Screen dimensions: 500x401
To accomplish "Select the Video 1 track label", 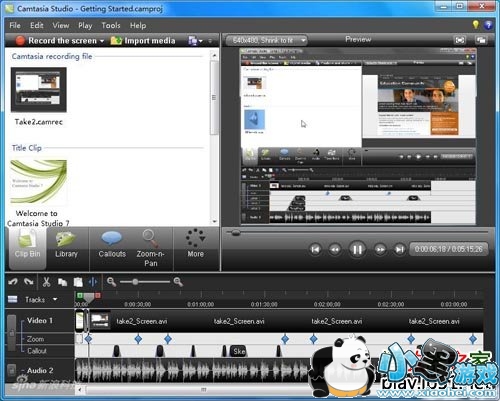I will (40, 321).
